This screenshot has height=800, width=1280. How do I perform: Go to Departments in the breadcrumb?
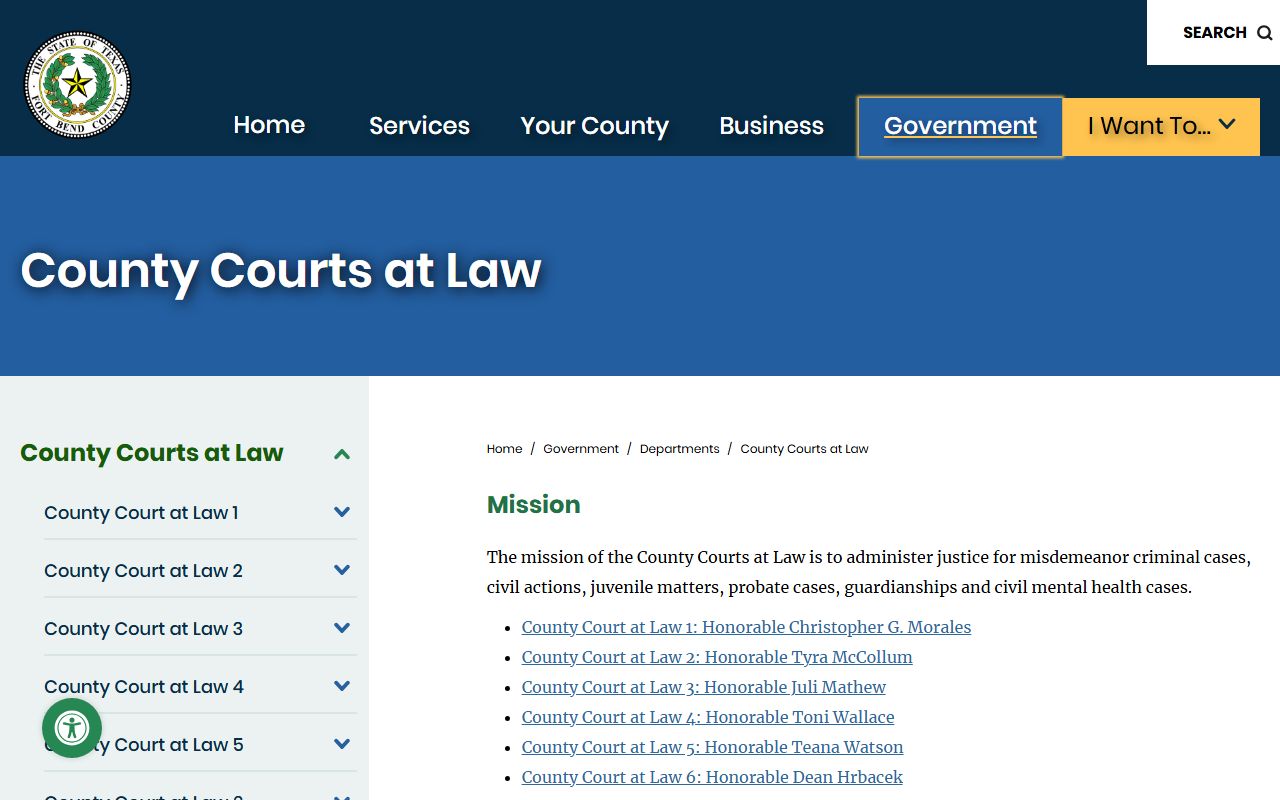[679, 449]
